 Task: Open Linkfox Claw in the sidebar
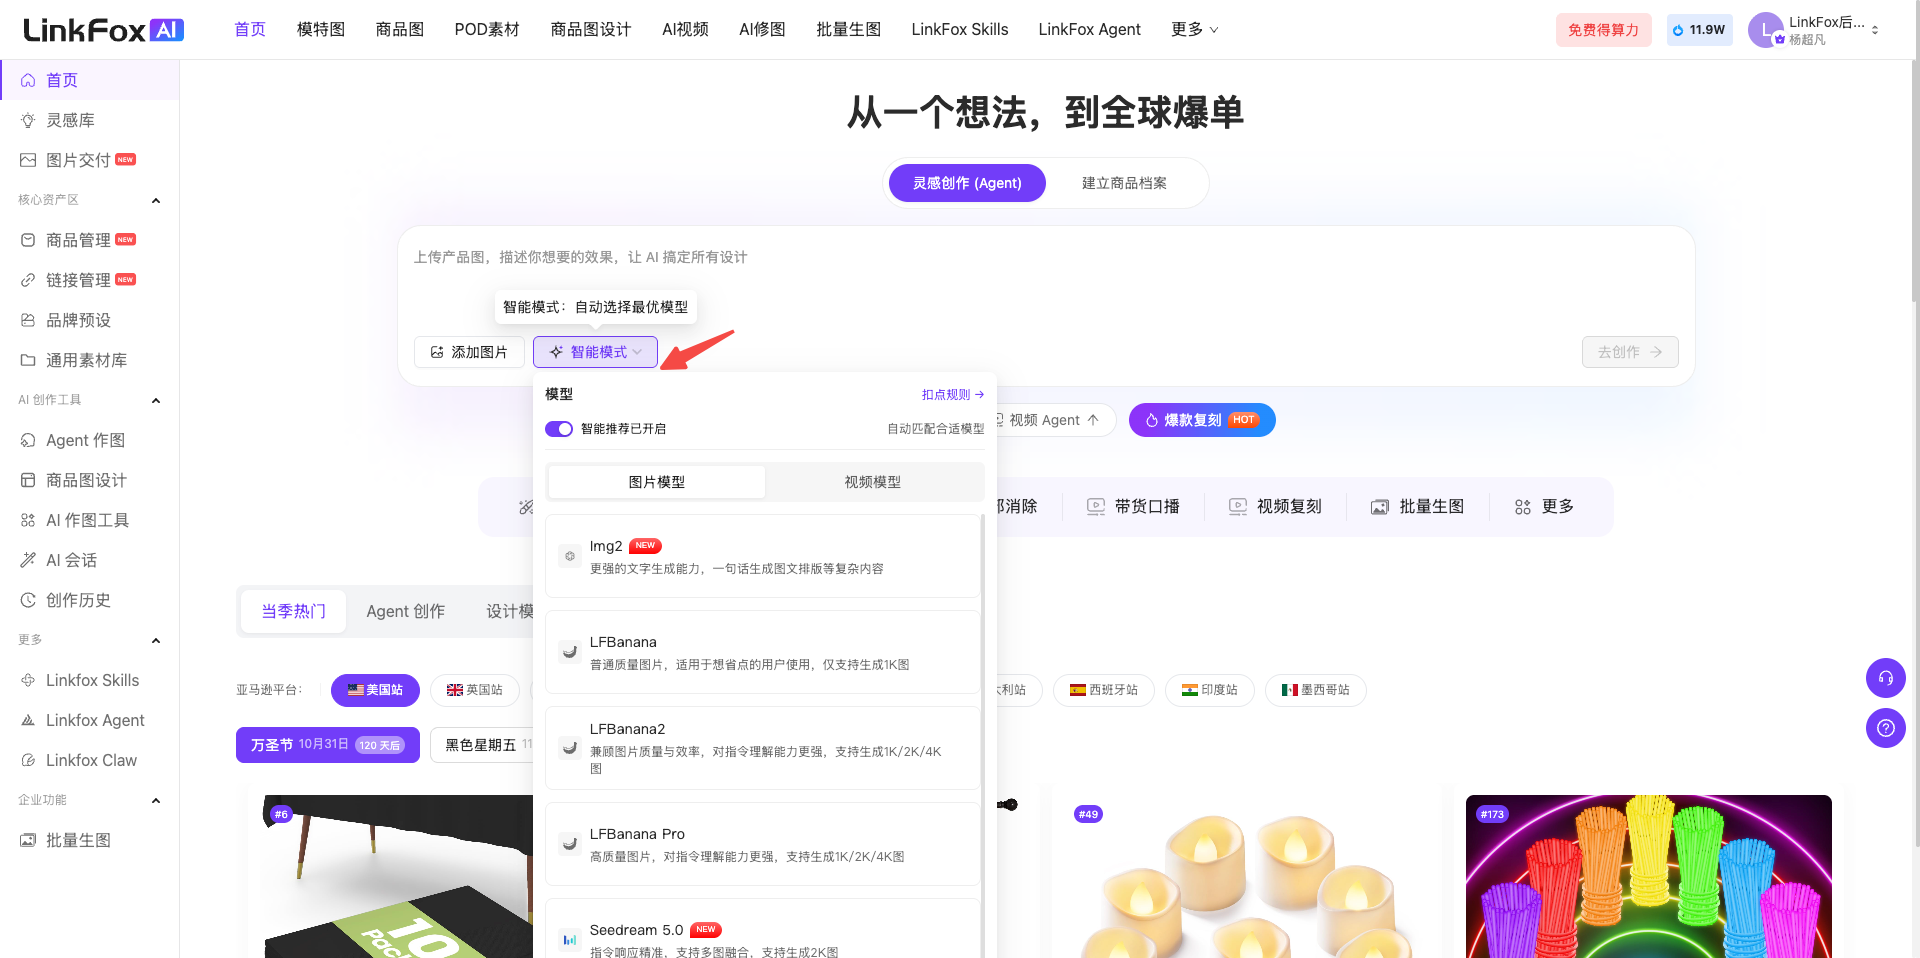(x=90, y=760)
